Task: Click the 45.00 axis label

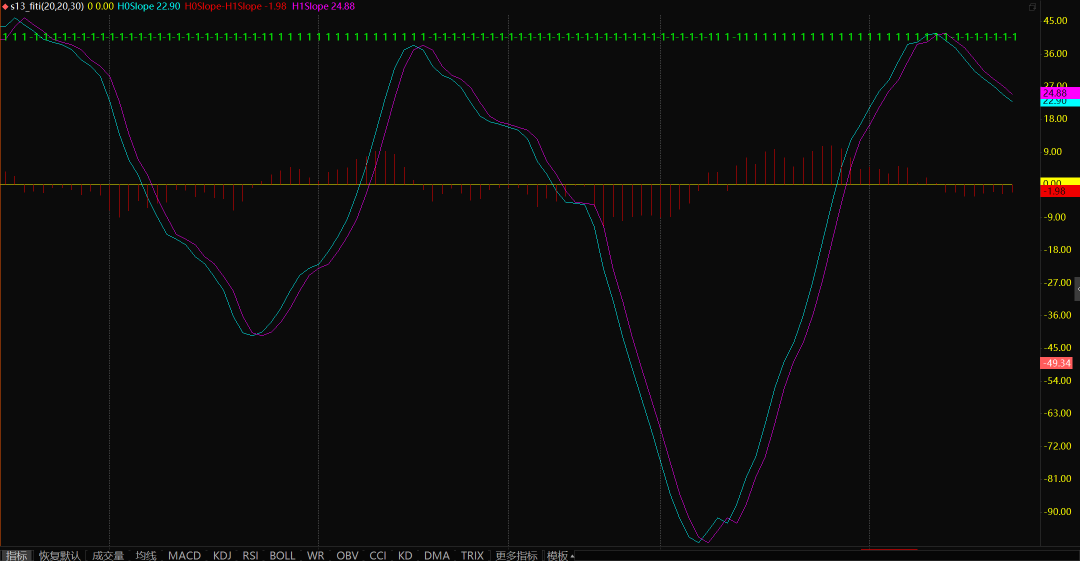Action: pos(1055,21)
